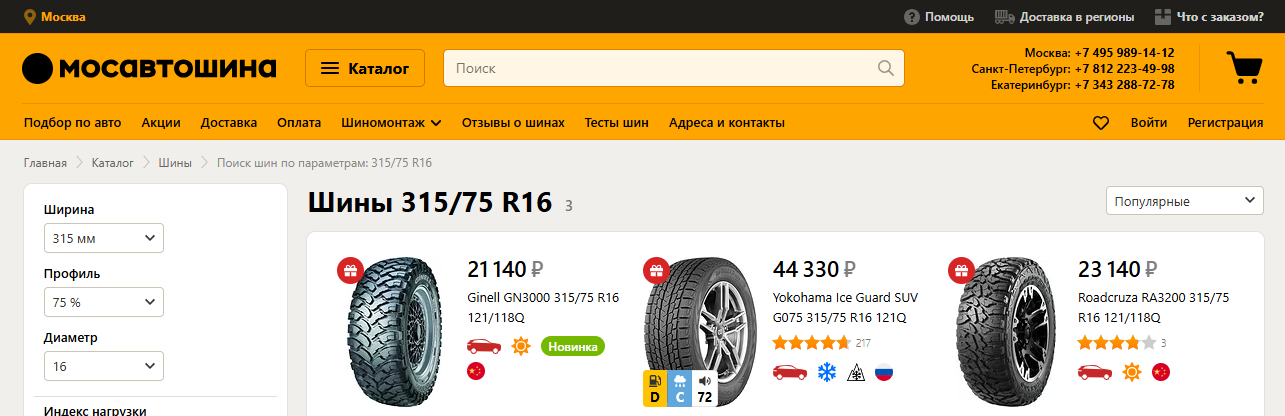This screenshot has height=416, width=1285.
Task: Click the wet grip C label on Yokohama
Action: (679, 388)
